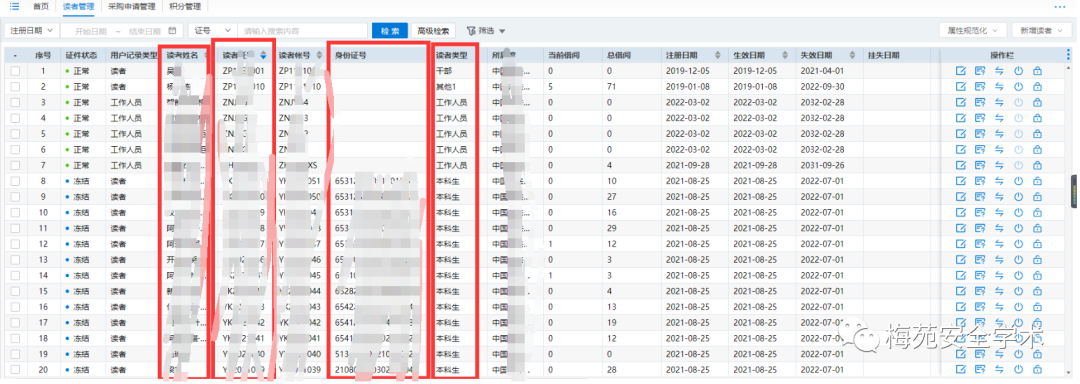Select the checkbox for row 18
Viewport: 1080px width, 384px height.
pos(15,338)
